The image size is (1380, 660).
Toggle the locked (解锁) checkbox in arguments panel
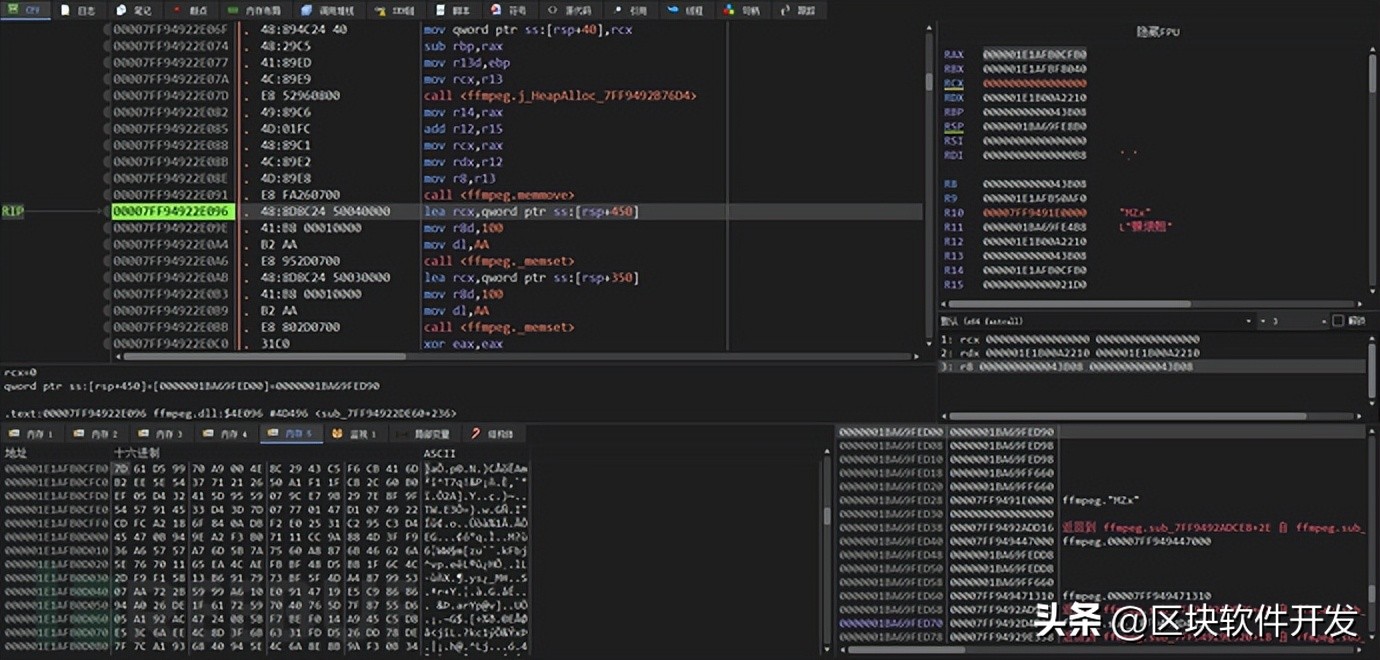tap(1338, 321)
